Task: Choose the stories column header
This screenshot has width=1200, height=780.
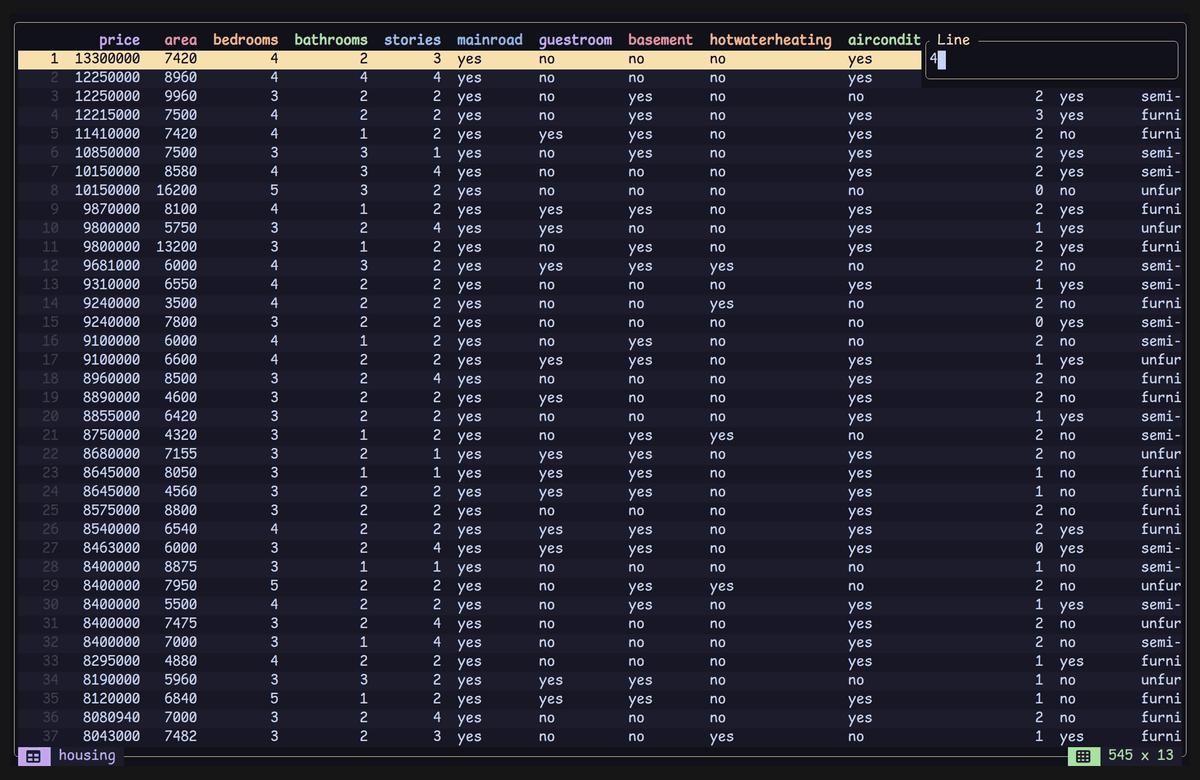Action: coord(412,40)
